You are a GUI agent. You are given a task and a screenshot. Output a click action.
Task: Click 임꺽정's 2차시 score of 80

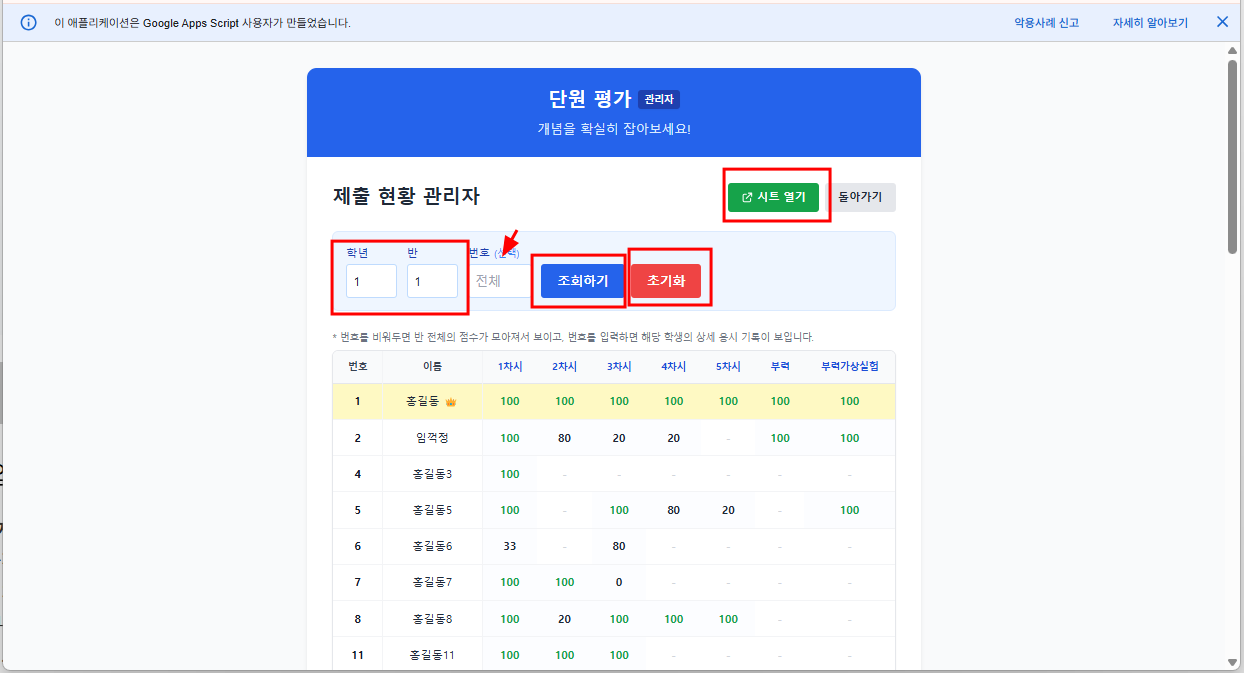tap(565, 438)
